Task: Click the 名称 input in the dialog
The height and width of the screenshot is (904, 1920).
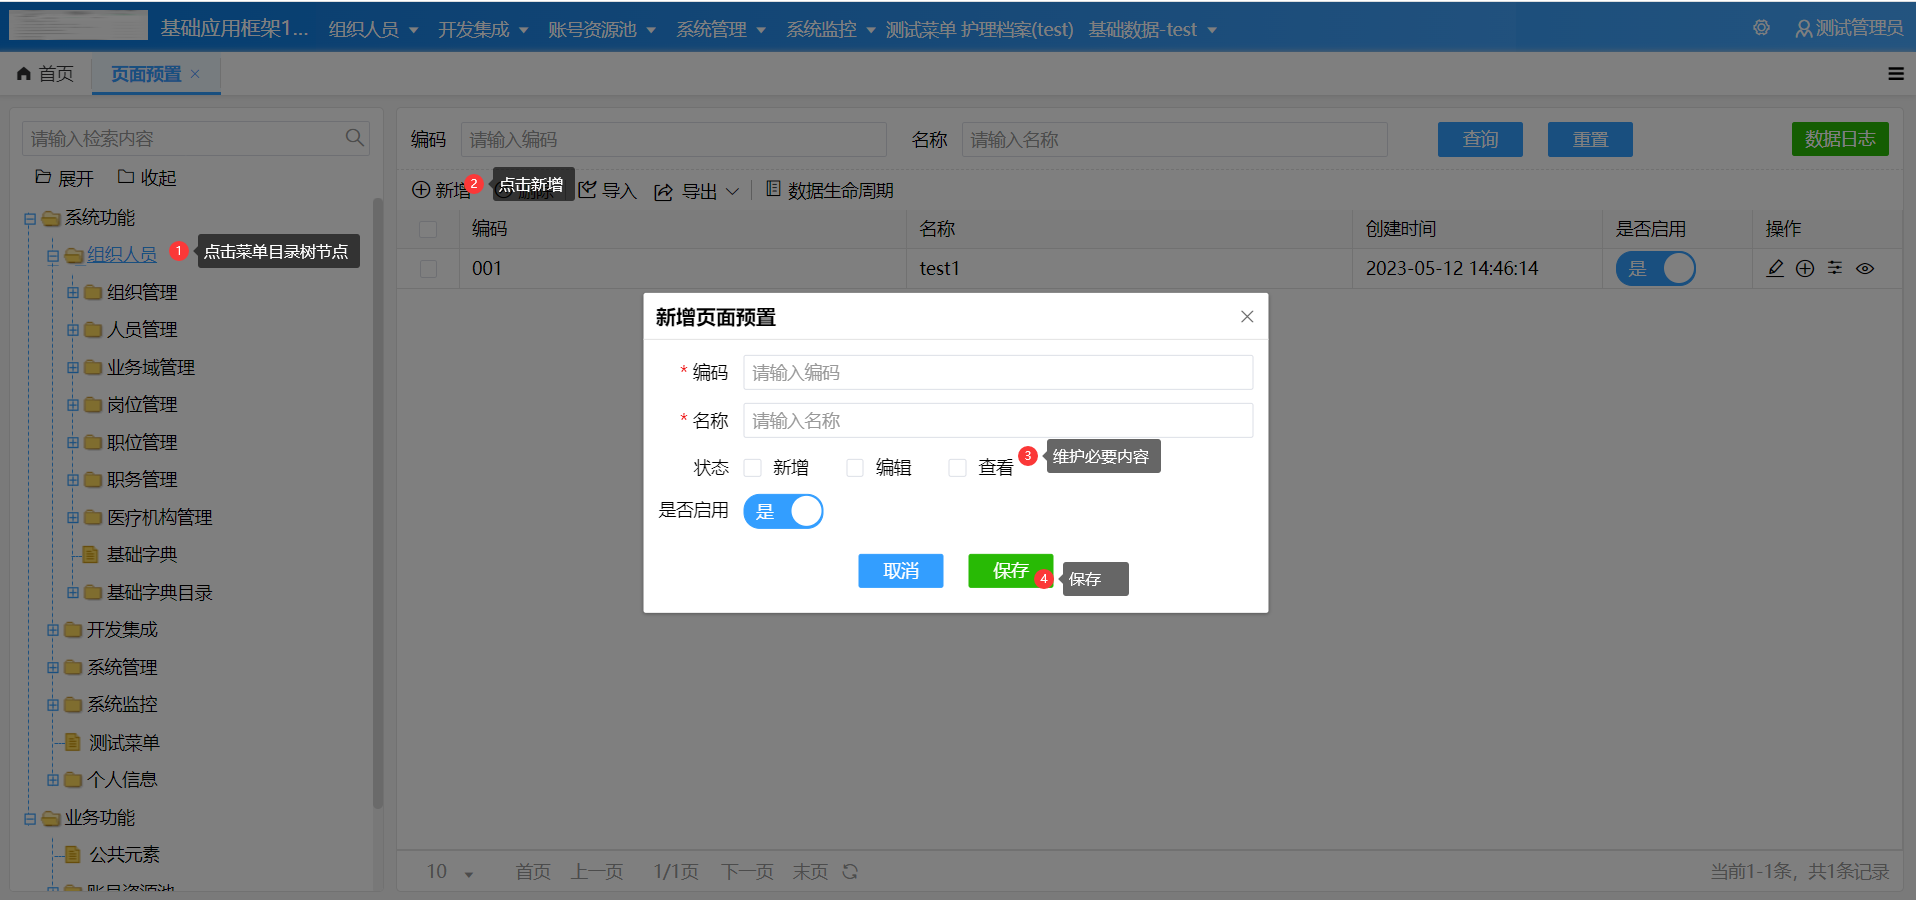Action: [x=997, y=420]
